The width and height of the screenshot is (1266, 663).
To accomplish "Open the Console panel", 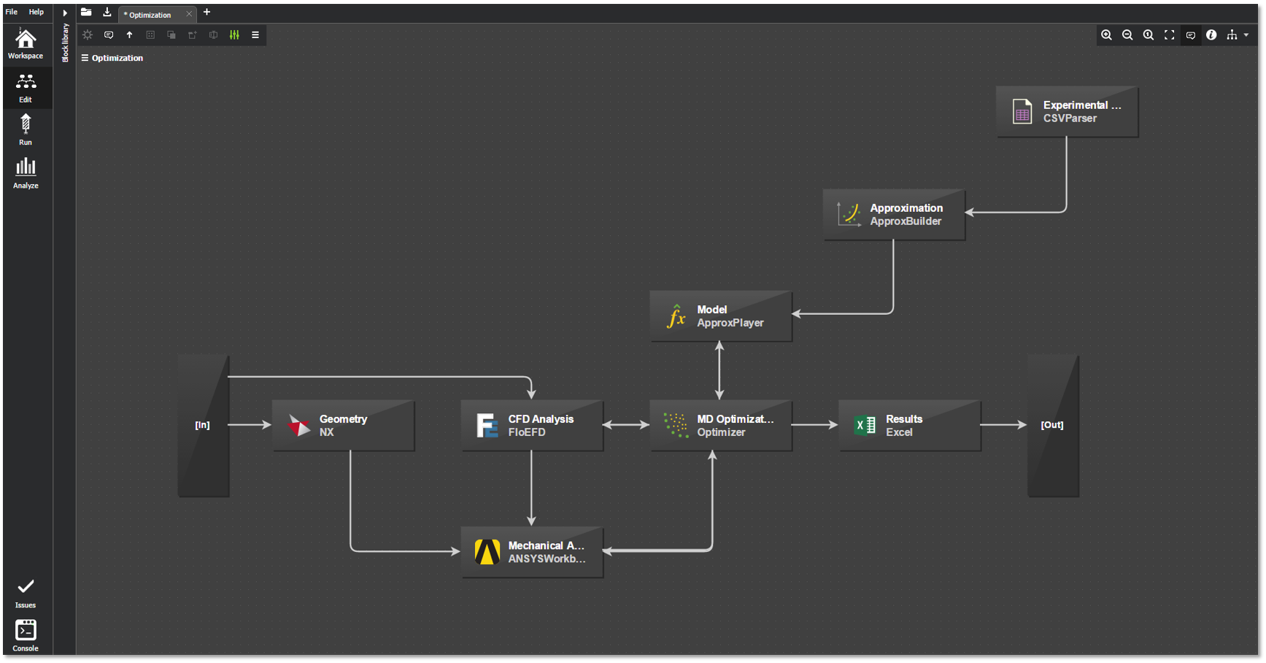I will (25, 635).
